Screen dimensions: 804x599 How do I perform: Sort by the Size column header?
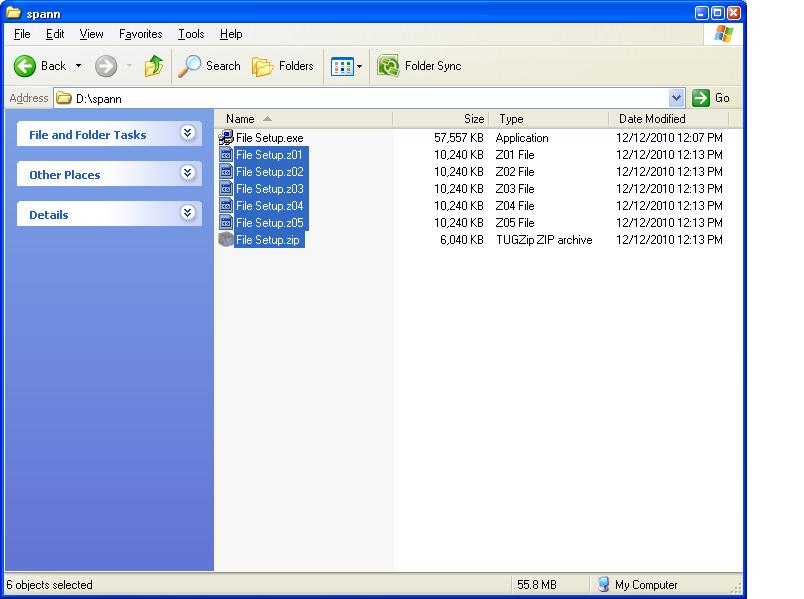[441, 119]
